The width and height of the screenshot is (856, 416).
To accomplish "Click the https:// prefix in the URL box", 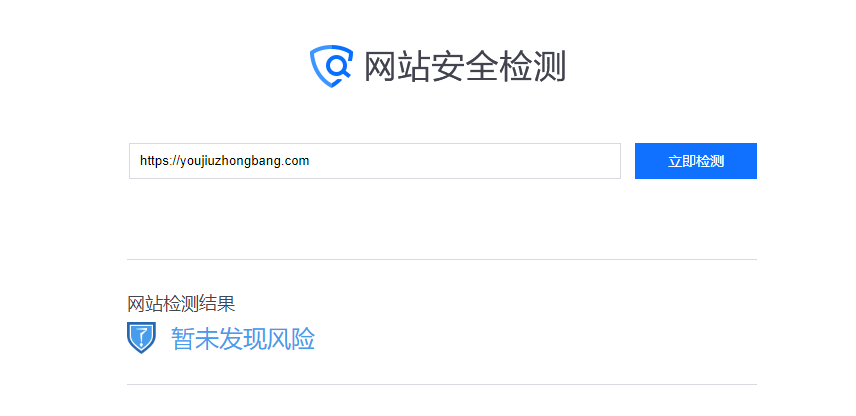I will (x=160, y=161).
